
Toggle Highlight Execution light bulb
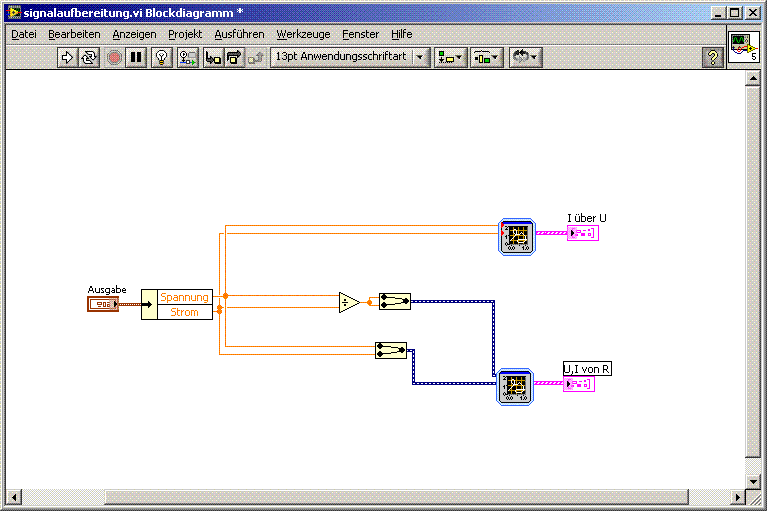pos(161,58)
